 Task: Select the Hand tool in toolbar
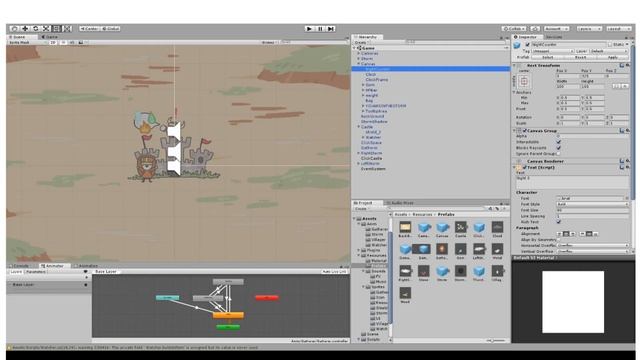click(x=14, y=29)
